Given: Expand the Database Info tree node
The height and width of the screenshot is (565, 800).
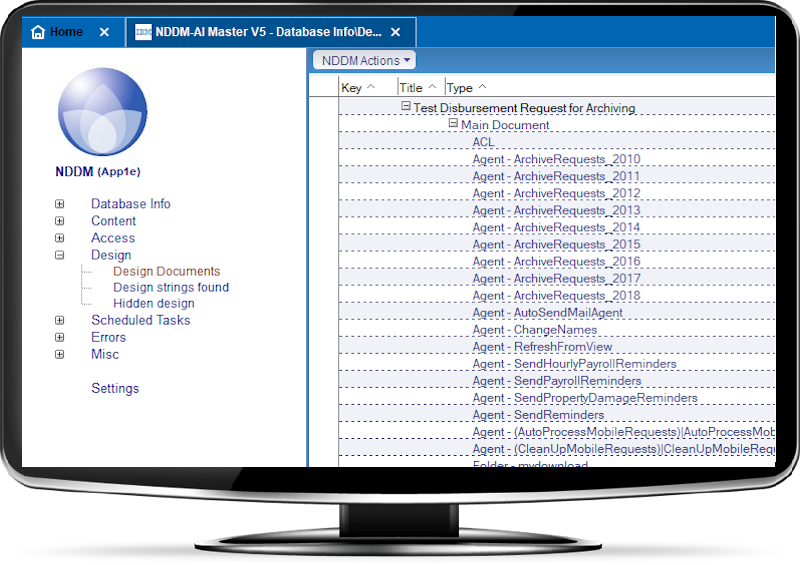Looking at the screenshot, I should click(60, 204).
